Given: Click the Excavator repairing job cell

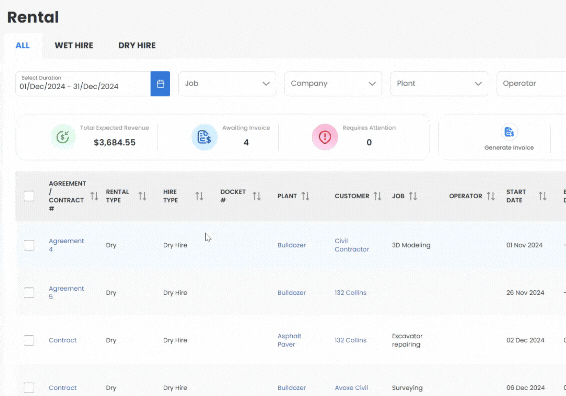Looking at the screenshot, I should tap(407, 340).
